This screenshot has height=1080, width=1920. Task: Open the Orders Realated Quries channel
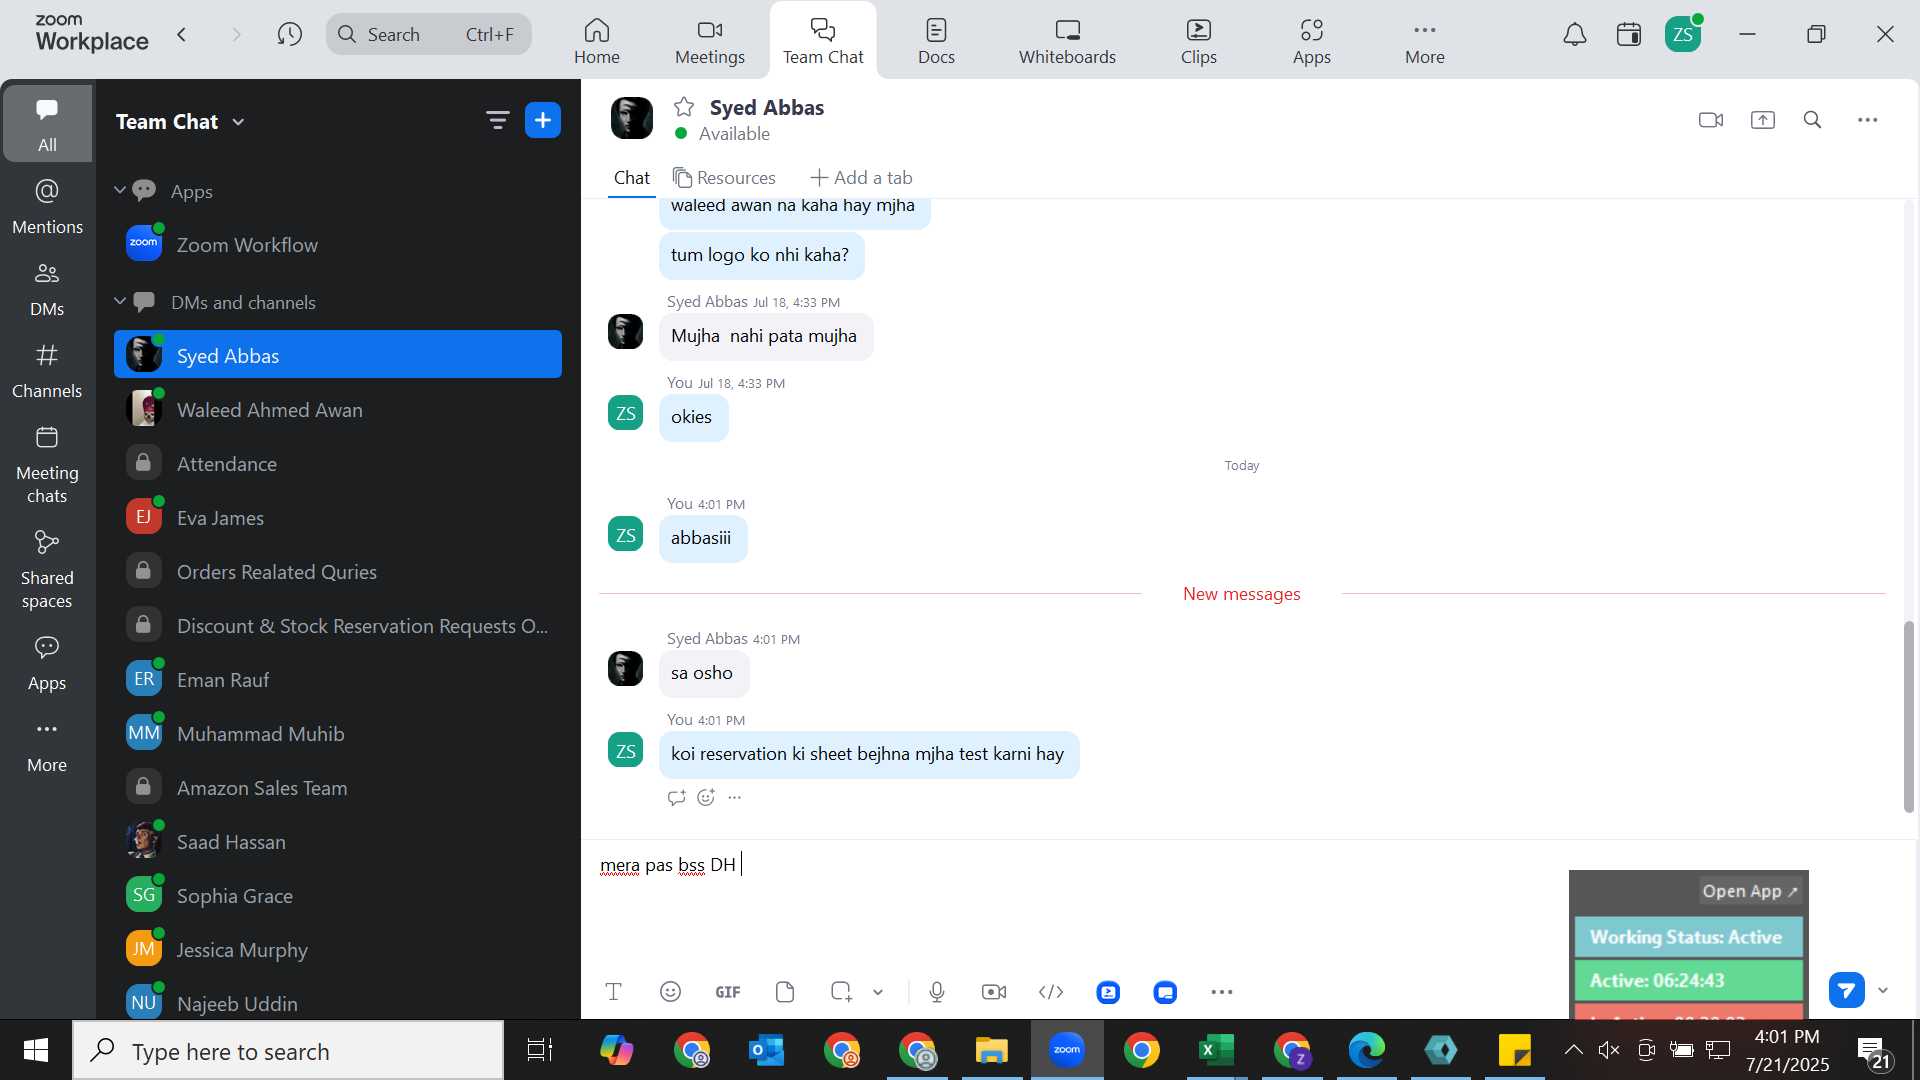338,572
